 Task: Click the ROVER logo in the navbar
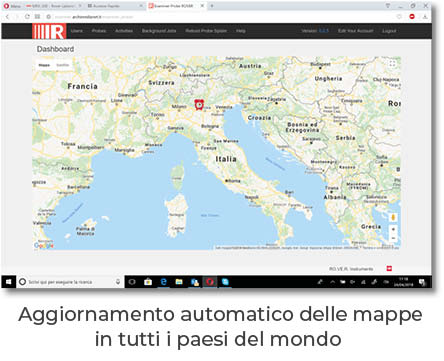tap(49, 31)
